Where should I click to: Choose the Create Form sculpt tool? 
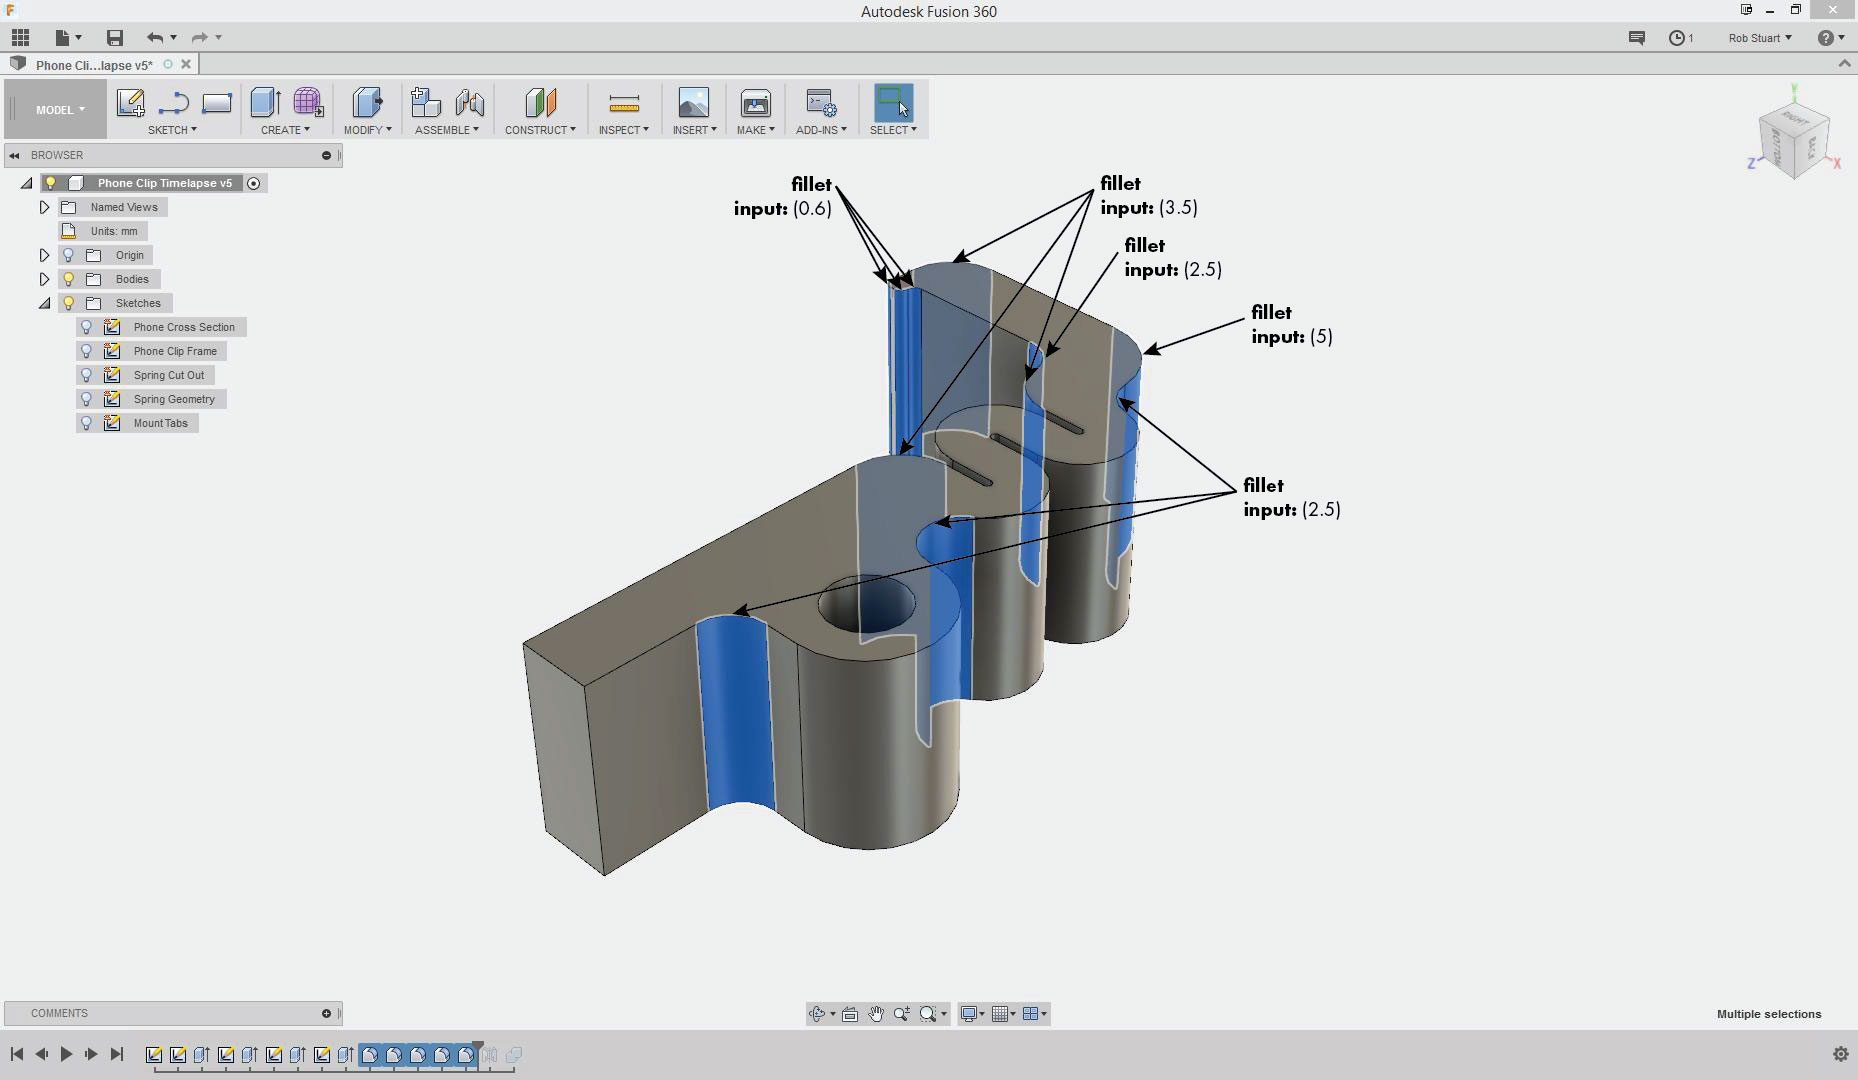click(308, 103)
